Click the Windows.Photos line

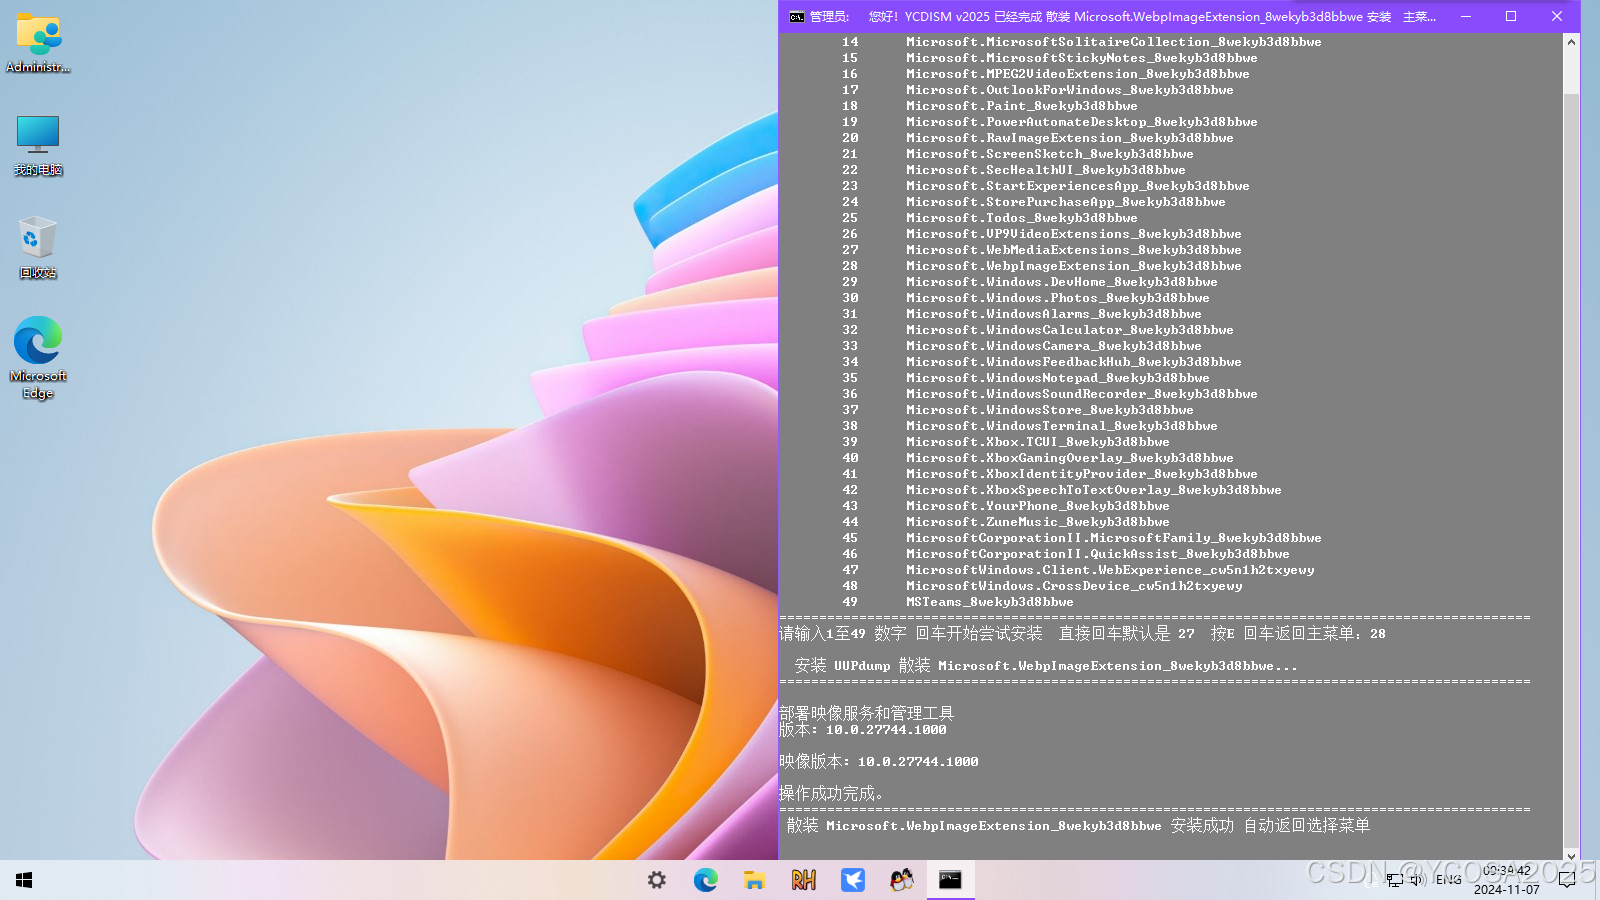point(1025,298)
